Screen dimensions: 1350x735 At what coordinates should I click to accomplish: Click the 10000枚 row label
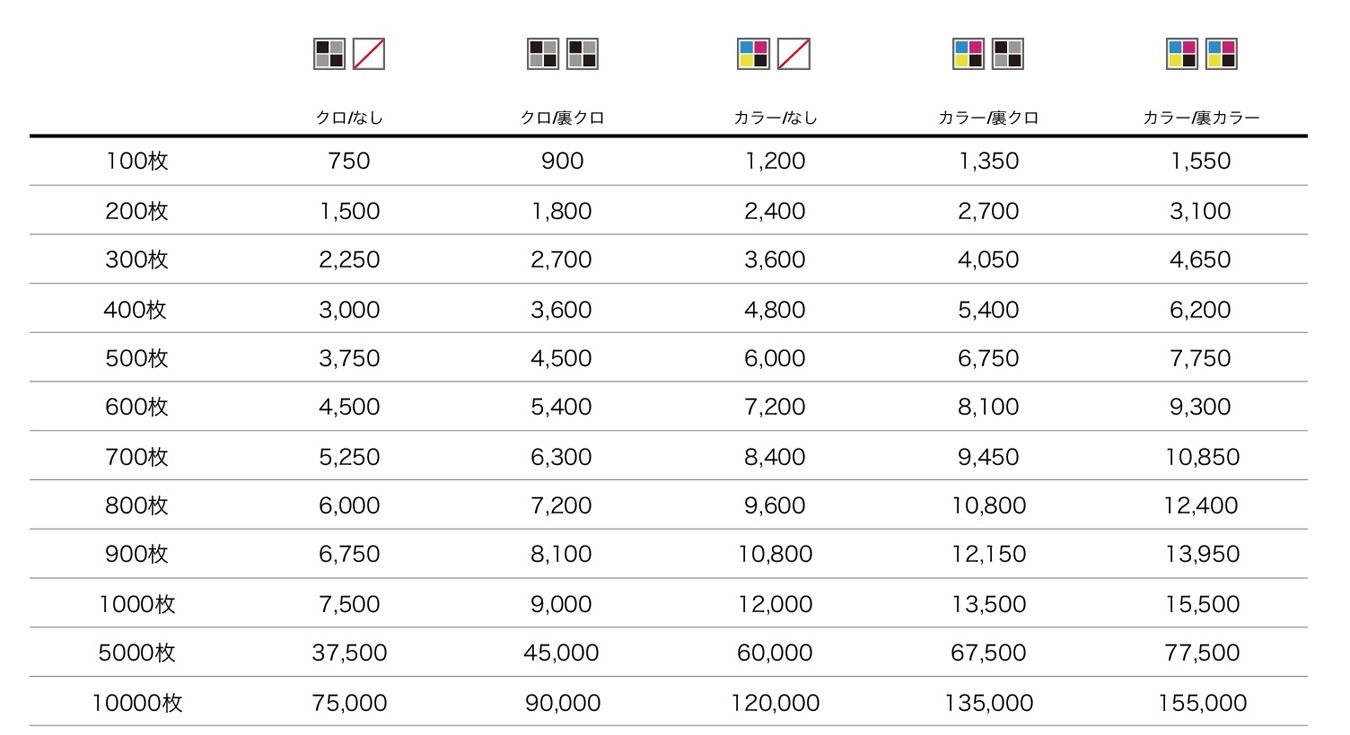coord(137,703)
